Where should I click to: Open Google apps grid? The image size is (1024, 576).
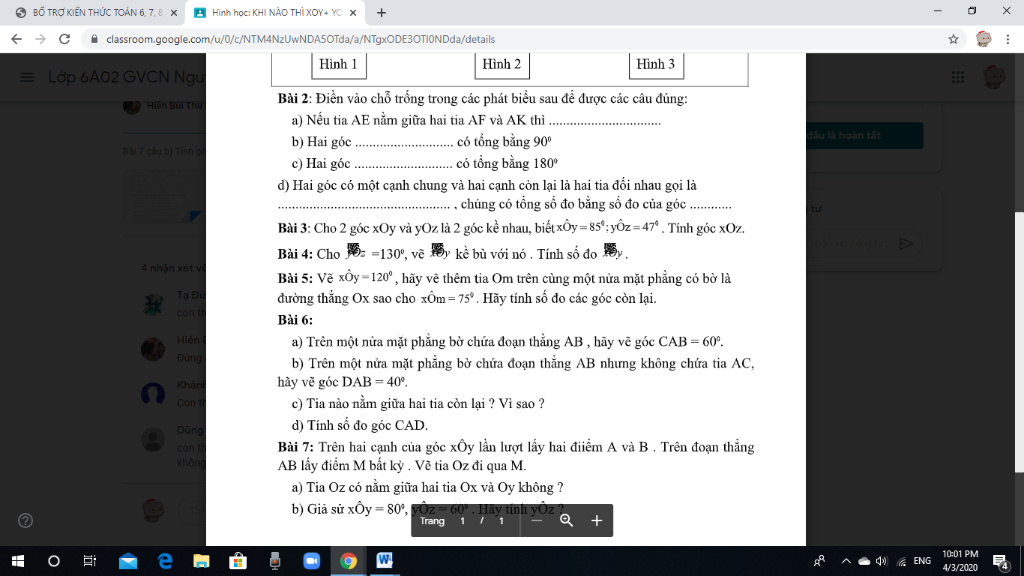click(x=957, y=77)
